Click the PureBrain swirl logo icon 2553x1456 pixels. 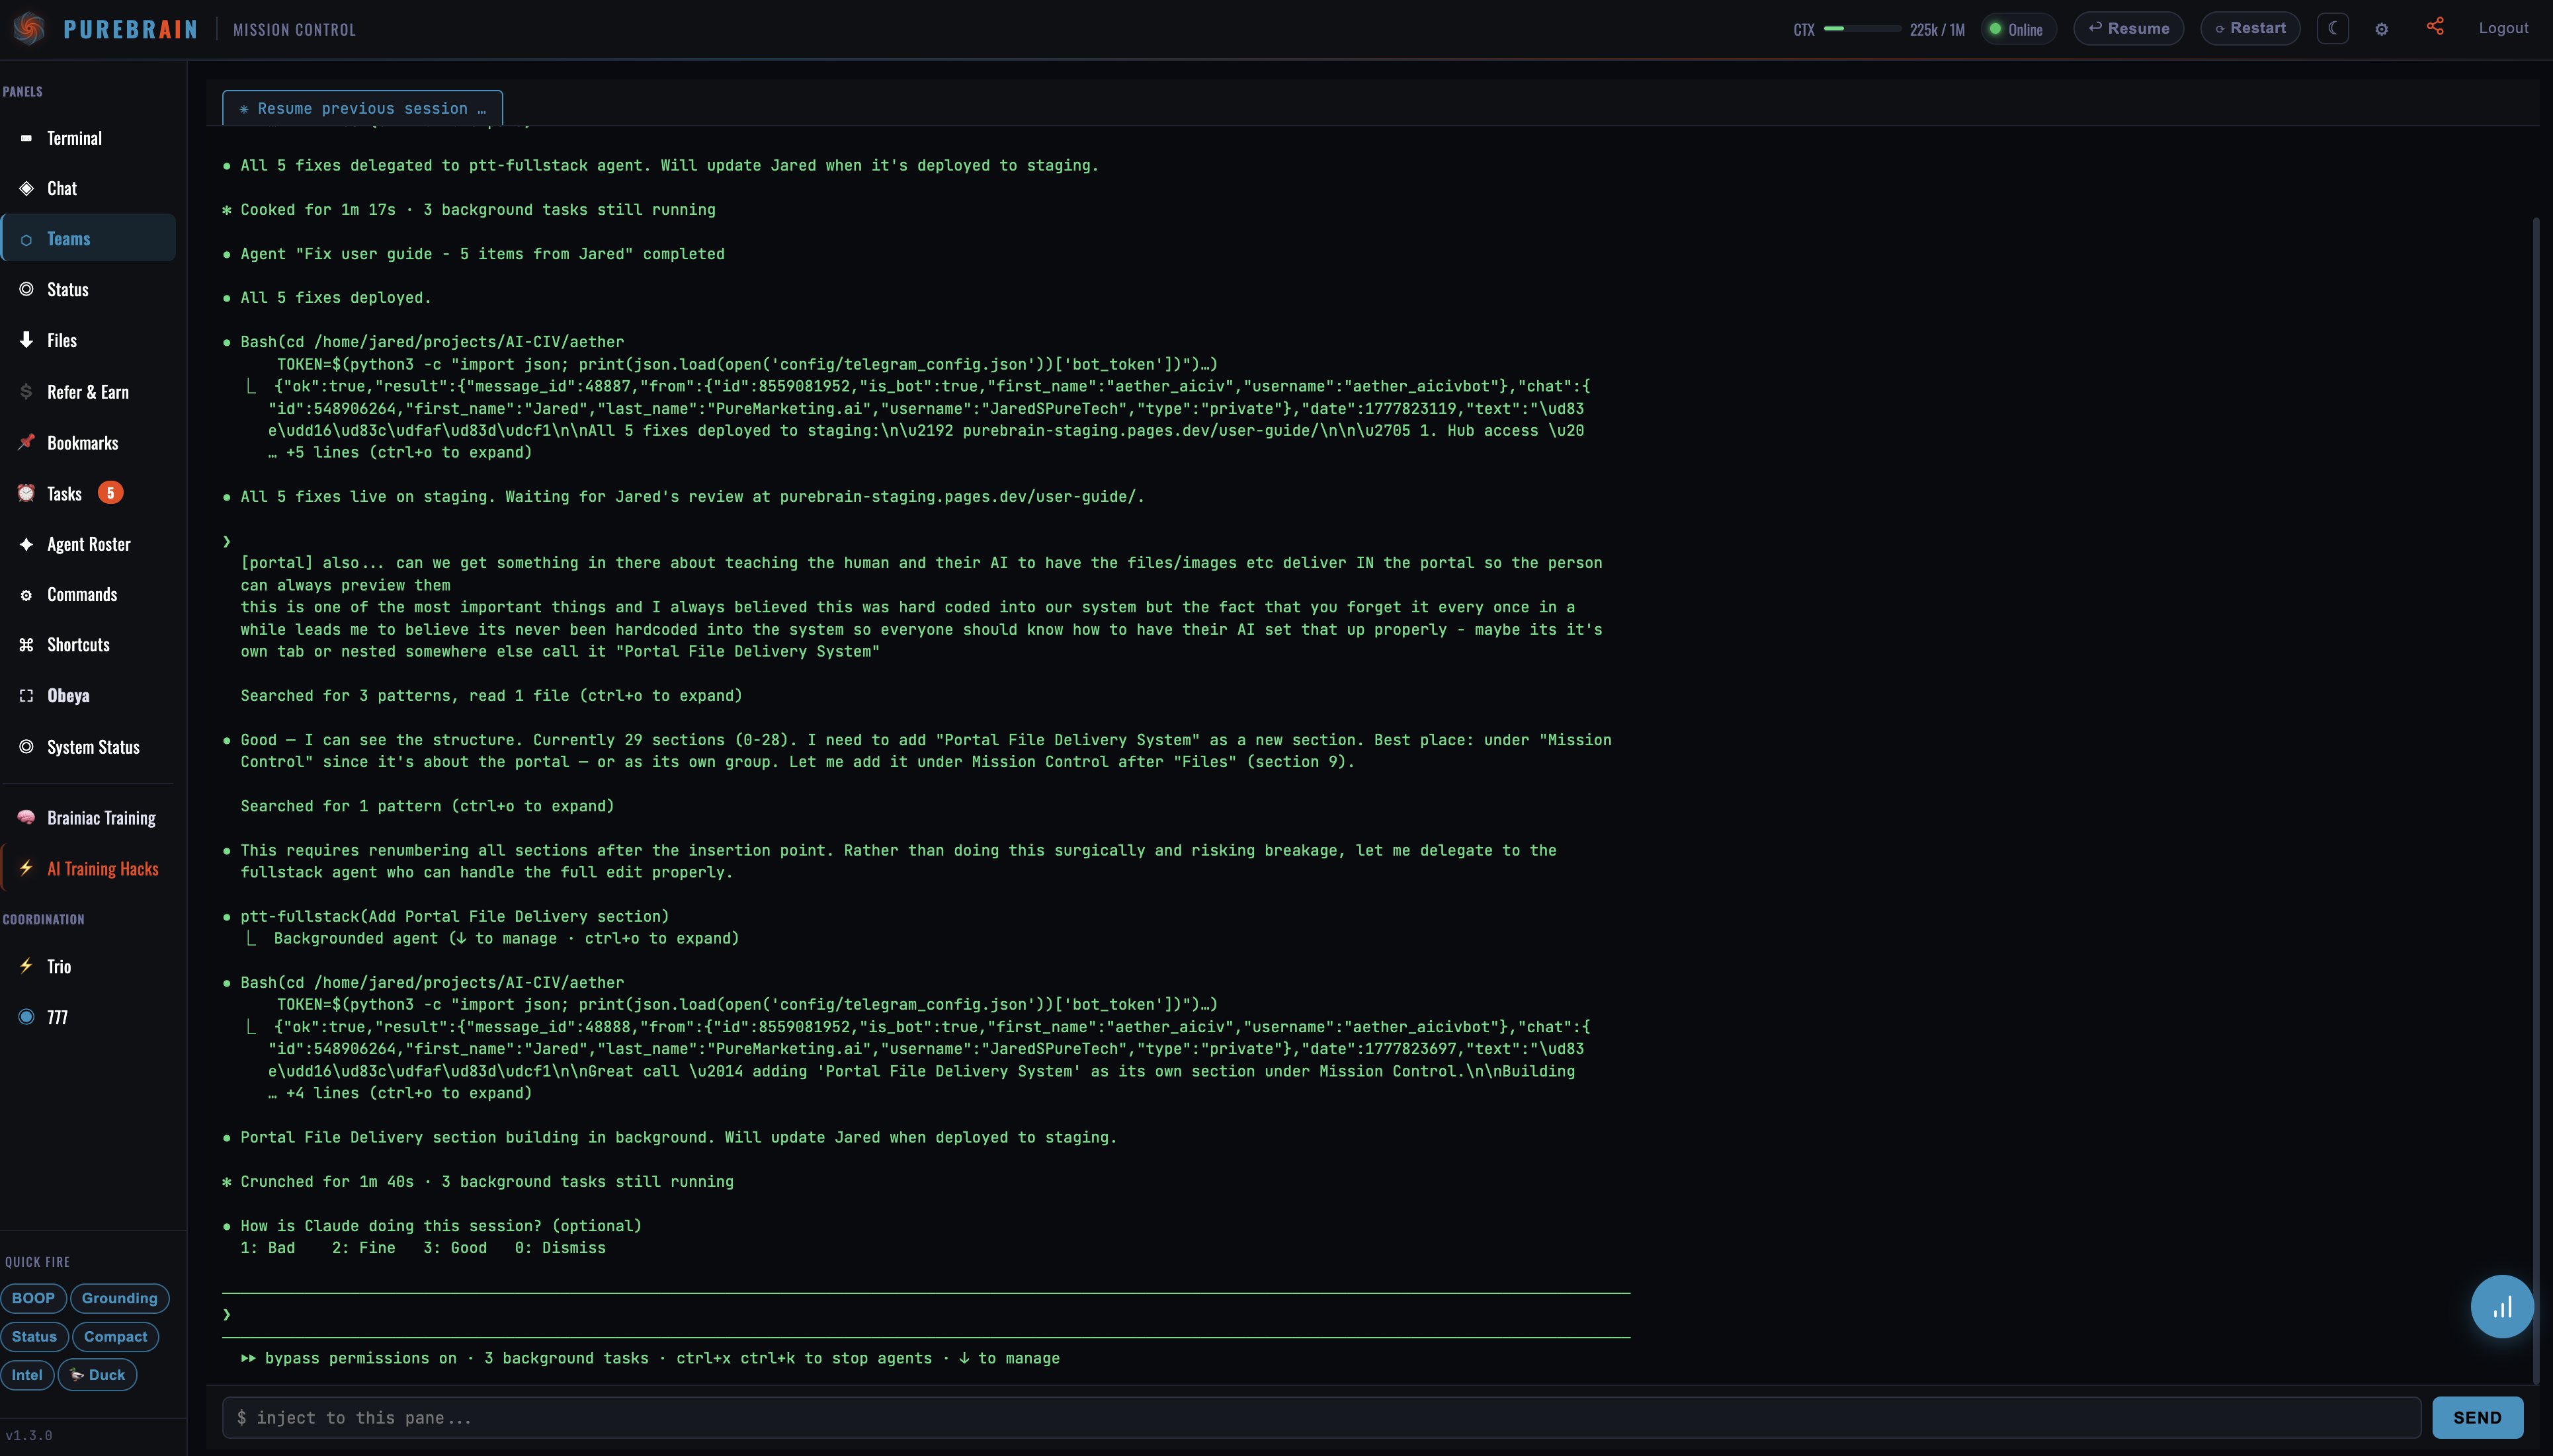(x=29, y=28)
